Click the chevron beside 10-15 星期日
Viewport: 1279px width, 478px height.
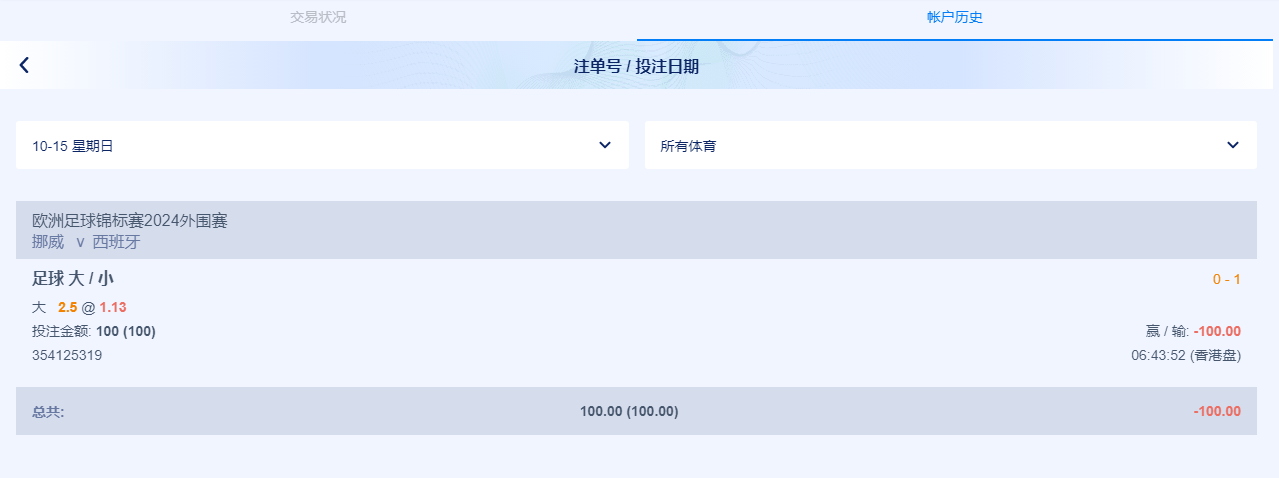pyautogui.click(x=605, y=145)
